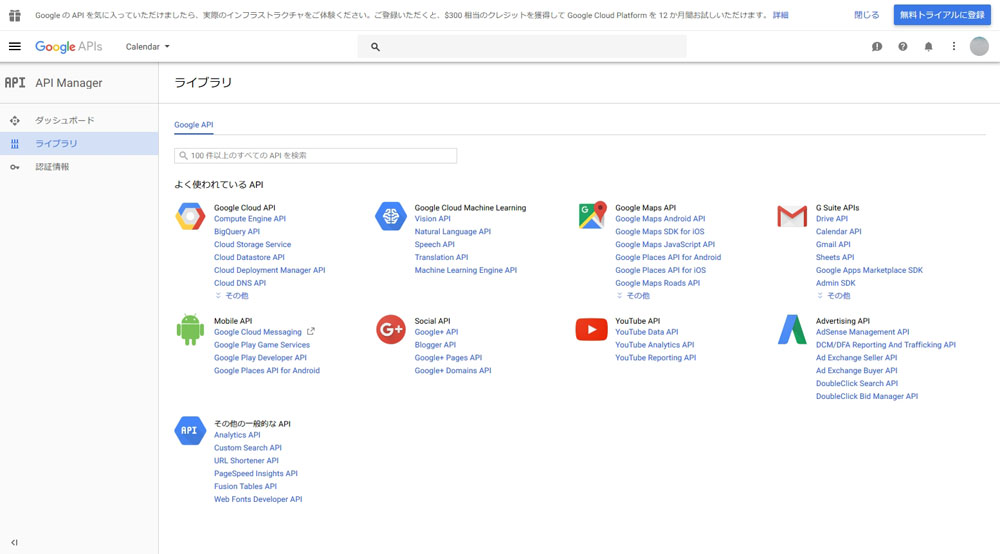Screen dimensions: 1000x554
Task: Open Blogger API link
Action: coord(435,345)
